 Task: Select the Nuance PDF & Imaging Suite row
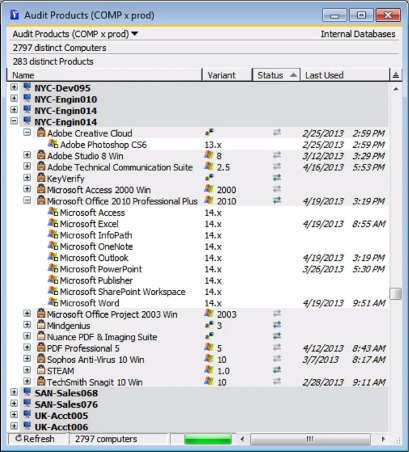point(197,337)
